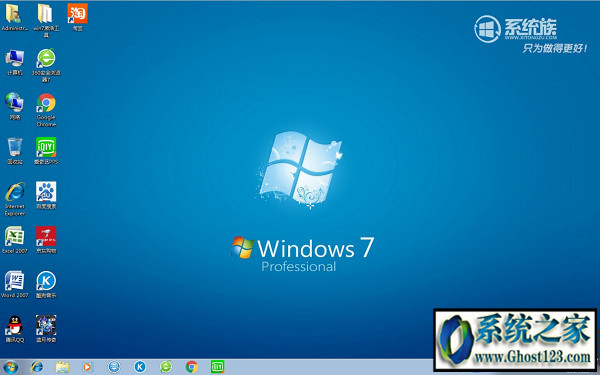Screen dimensions: 600x375
Task: Open the Windows Start menu orb
Action: (x=10, y=367)
